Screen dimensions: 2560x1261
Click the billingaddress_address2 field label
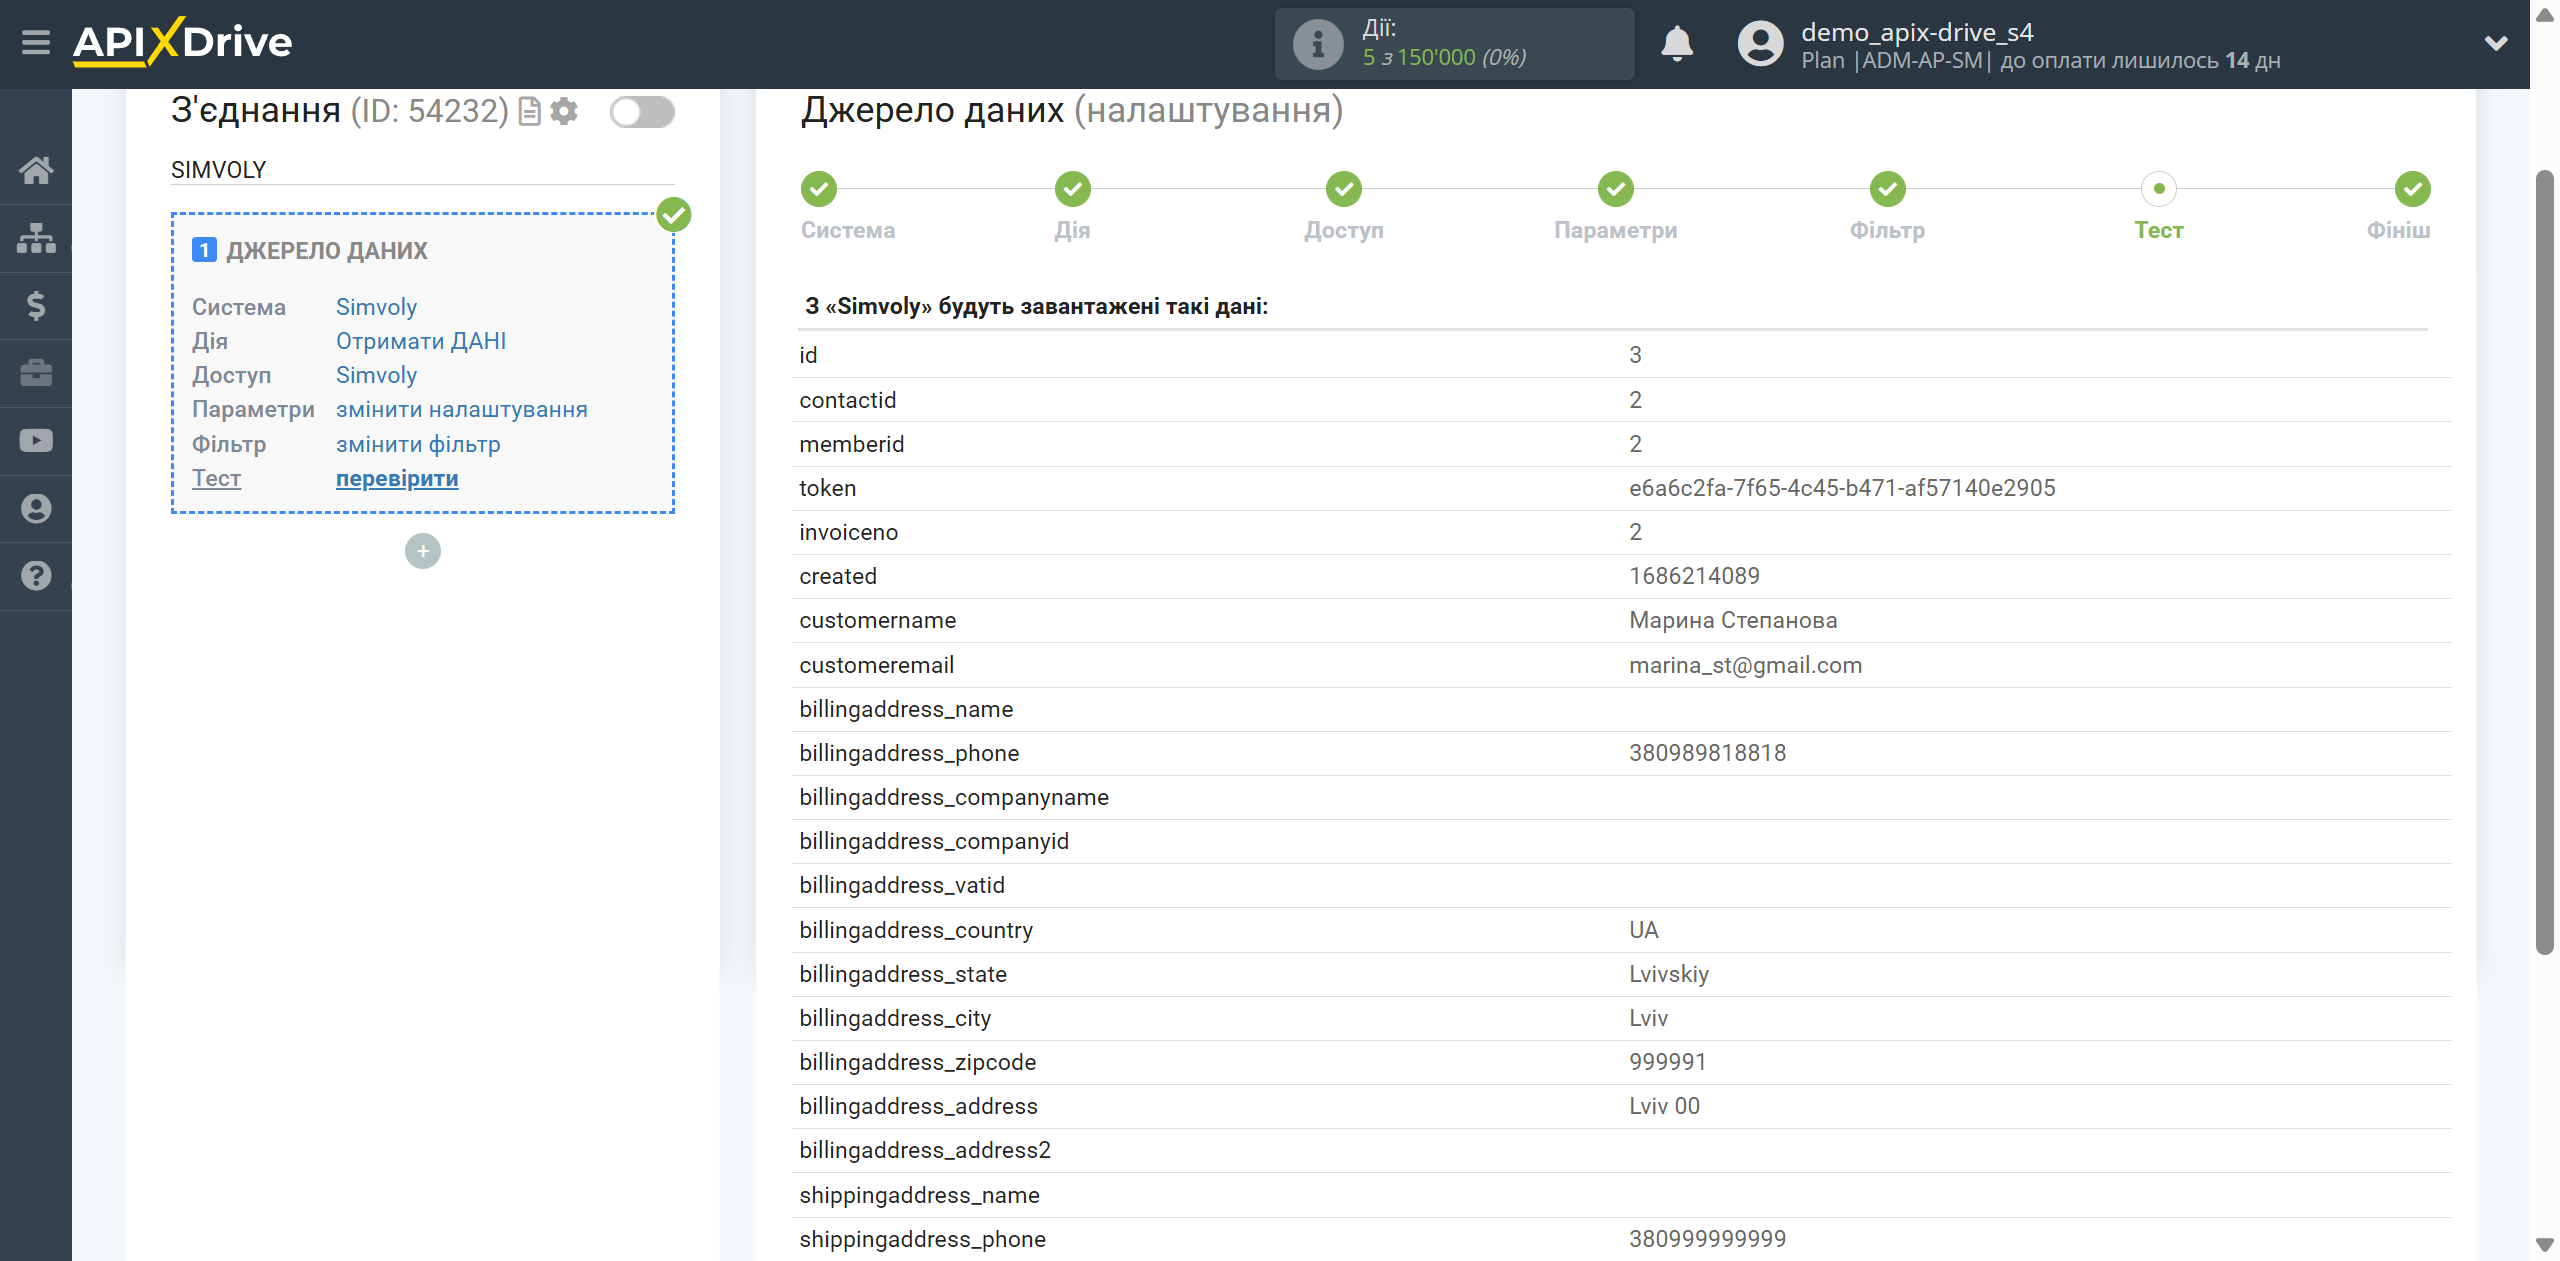924,1150
